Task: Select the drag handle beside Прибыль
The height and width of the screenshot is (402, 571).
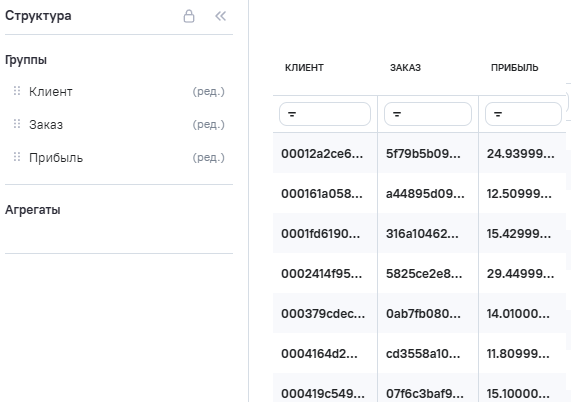Action: click(x=17, y=157)
